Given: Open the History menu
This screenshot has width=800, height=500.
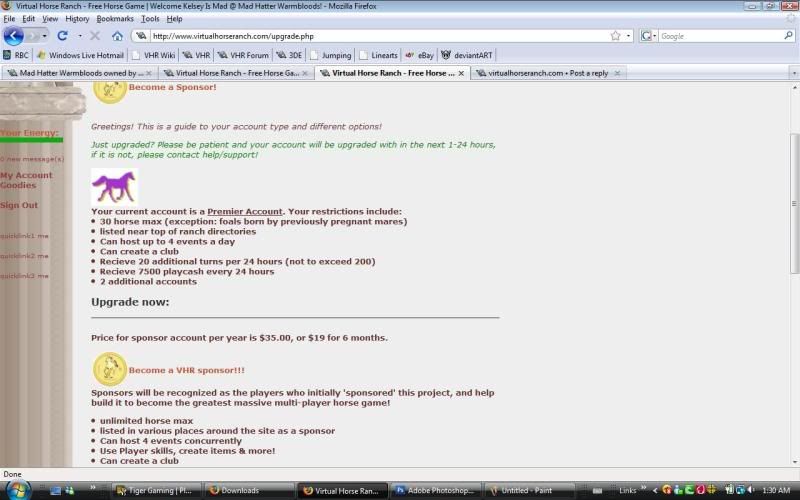Looking at the screenshot, I should click(77, 19).
